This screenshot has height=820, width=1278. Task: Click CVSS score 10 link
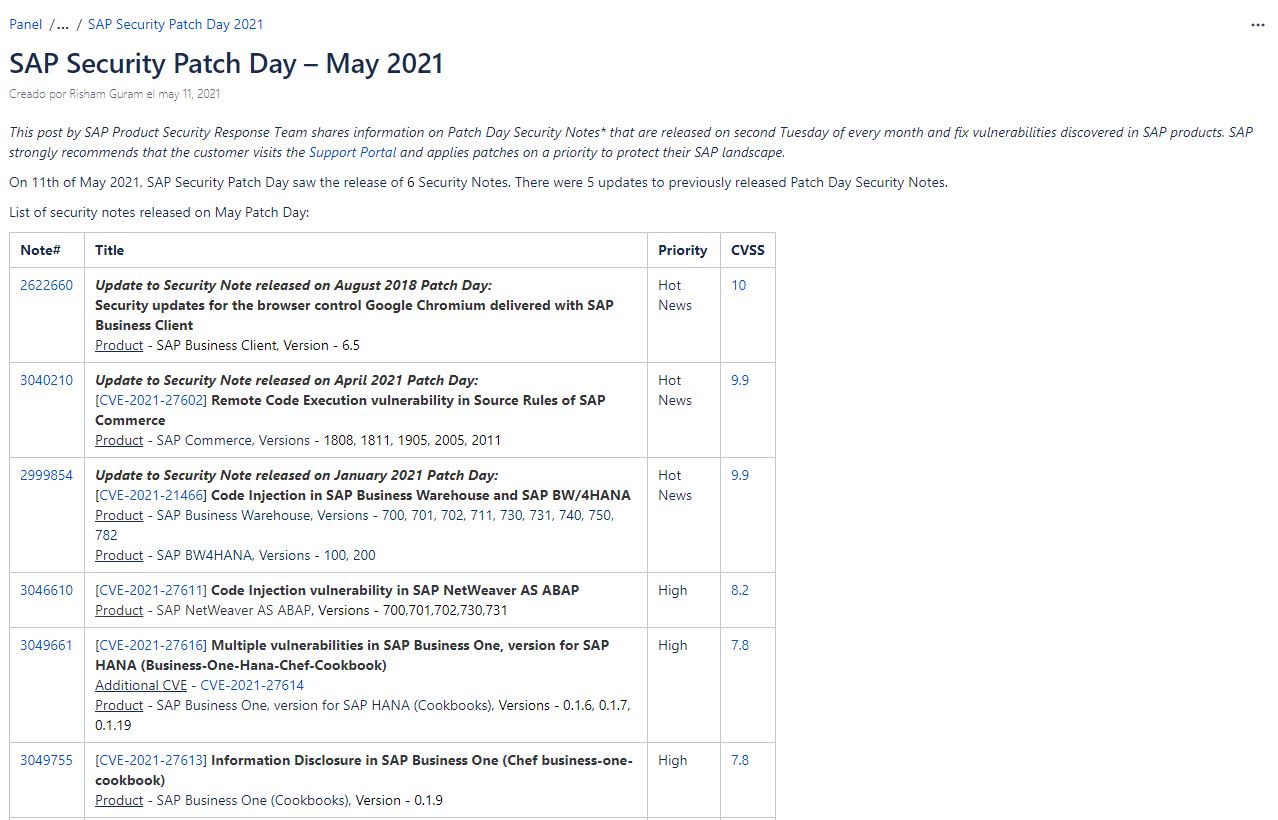[x=738, y=285]
